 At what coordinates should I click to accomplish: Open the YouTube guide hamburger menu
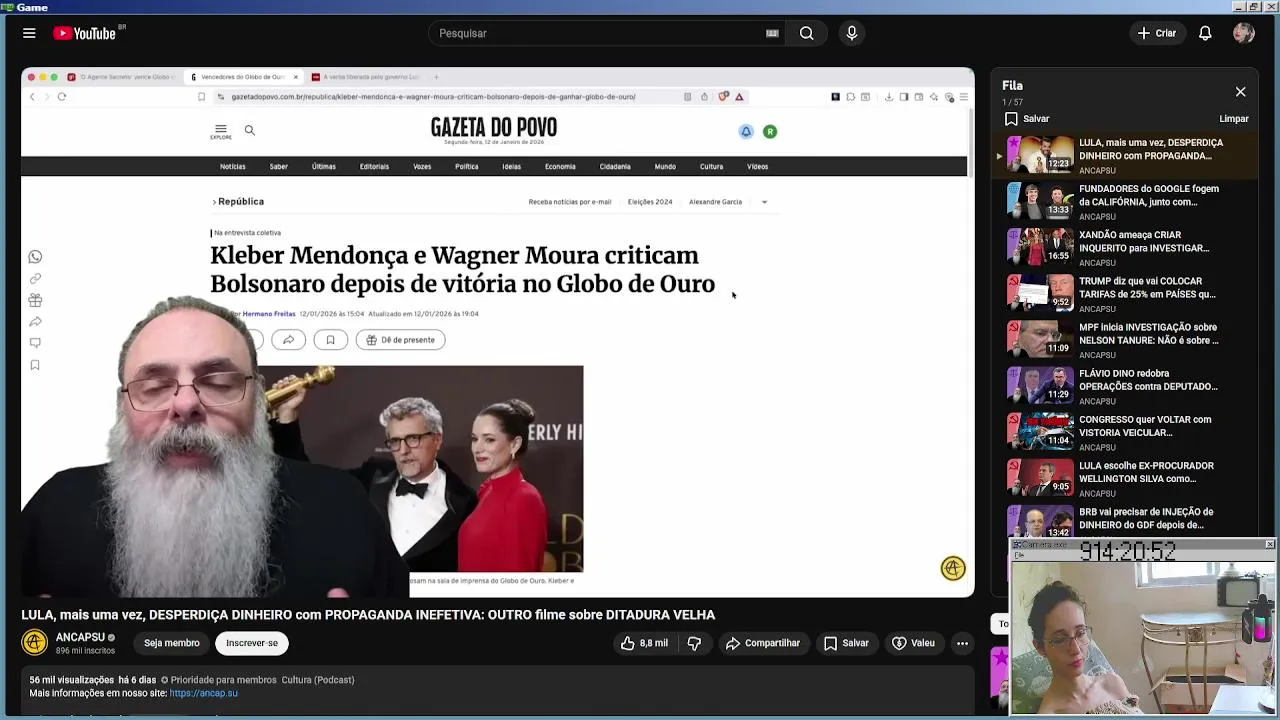29,33
